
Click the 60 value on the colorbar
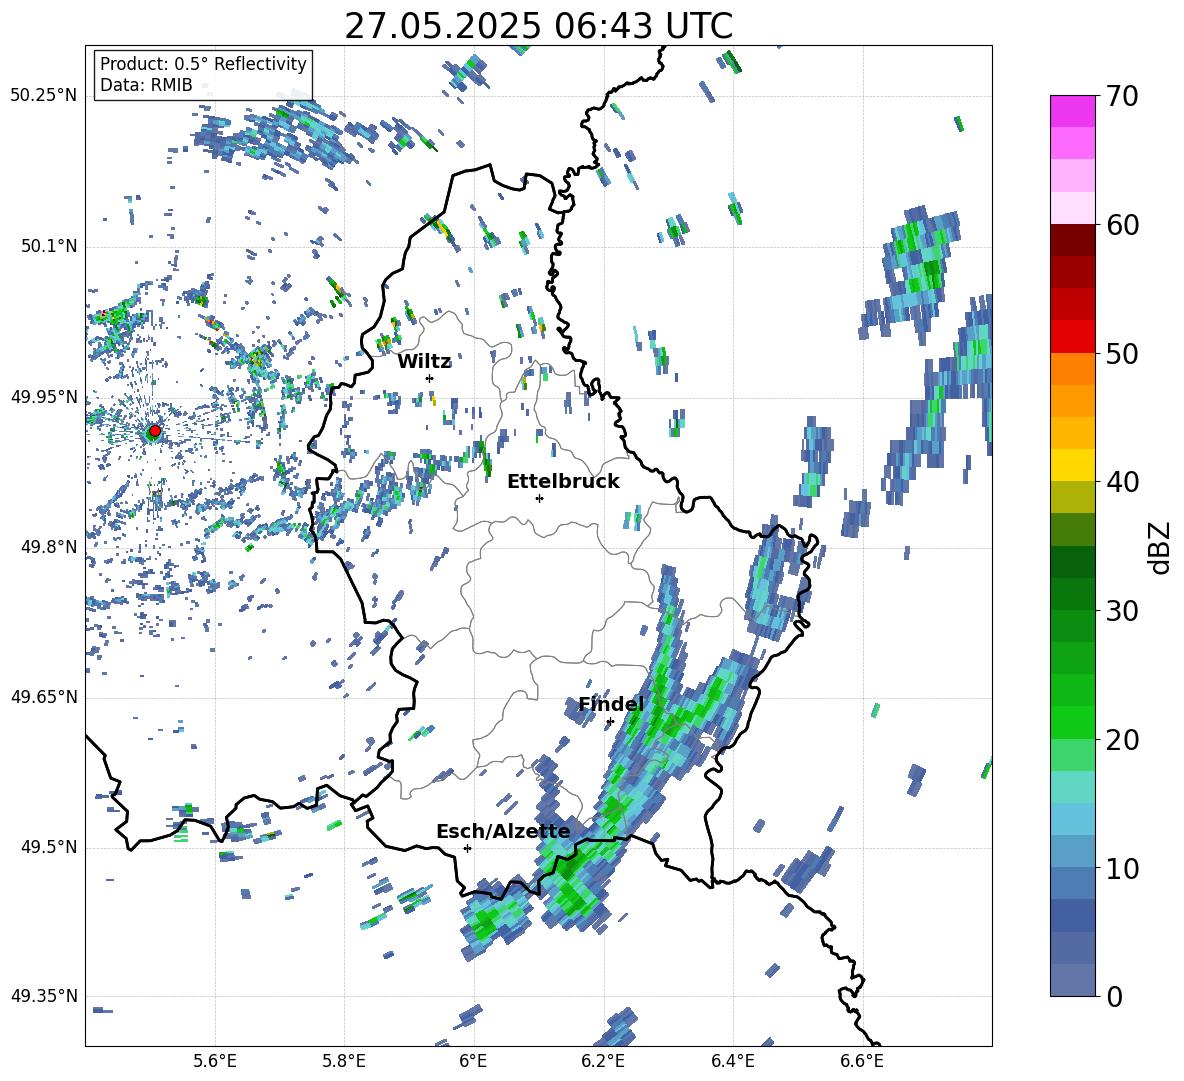coord(1122,225)
